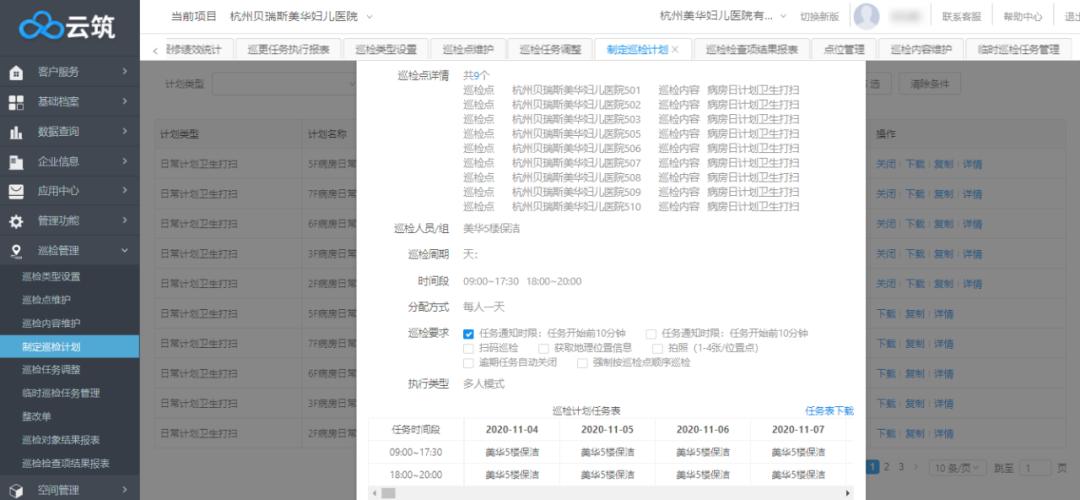Open 整改单 in the sidebar submenu
This screenshot has height=500, width=1080.
37,417
